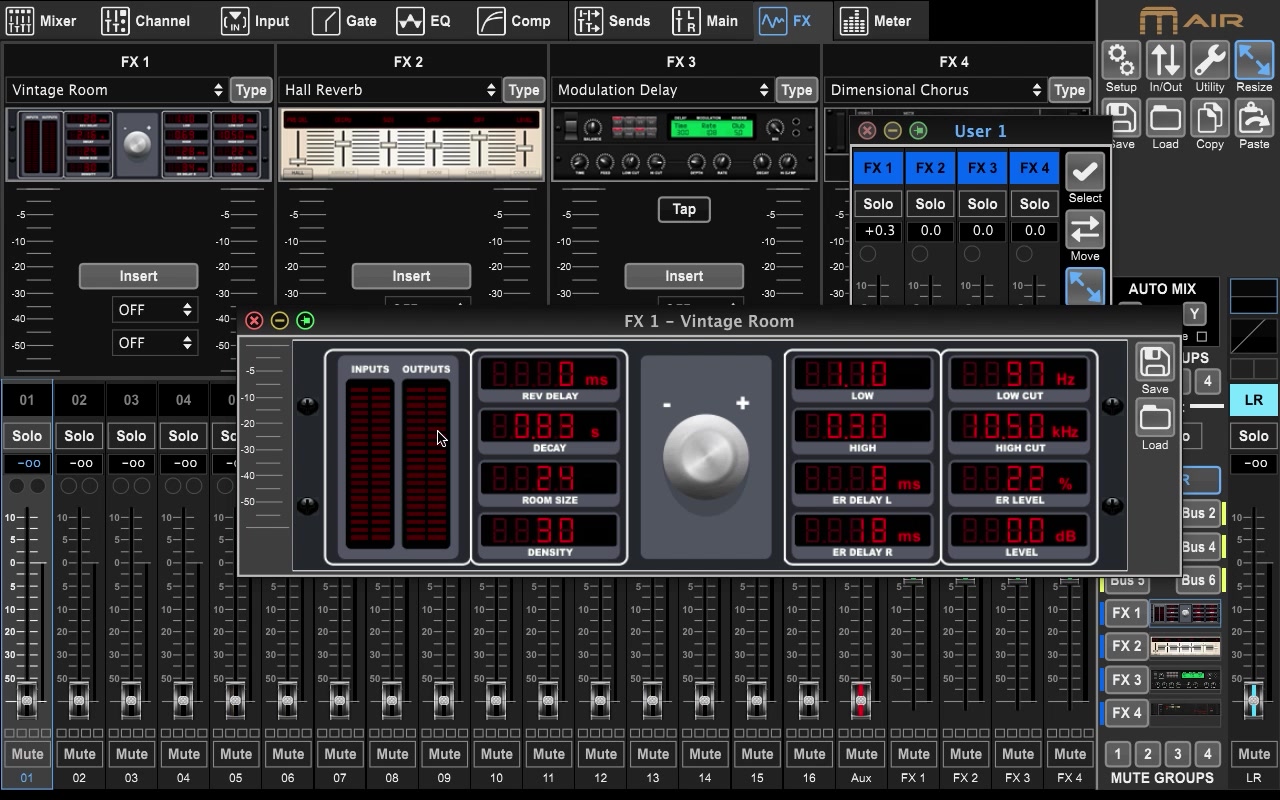Click the large silver knob in Vintage Room
The width and height of the screenshot is (1280, 800).
click(x=706, y=457)
